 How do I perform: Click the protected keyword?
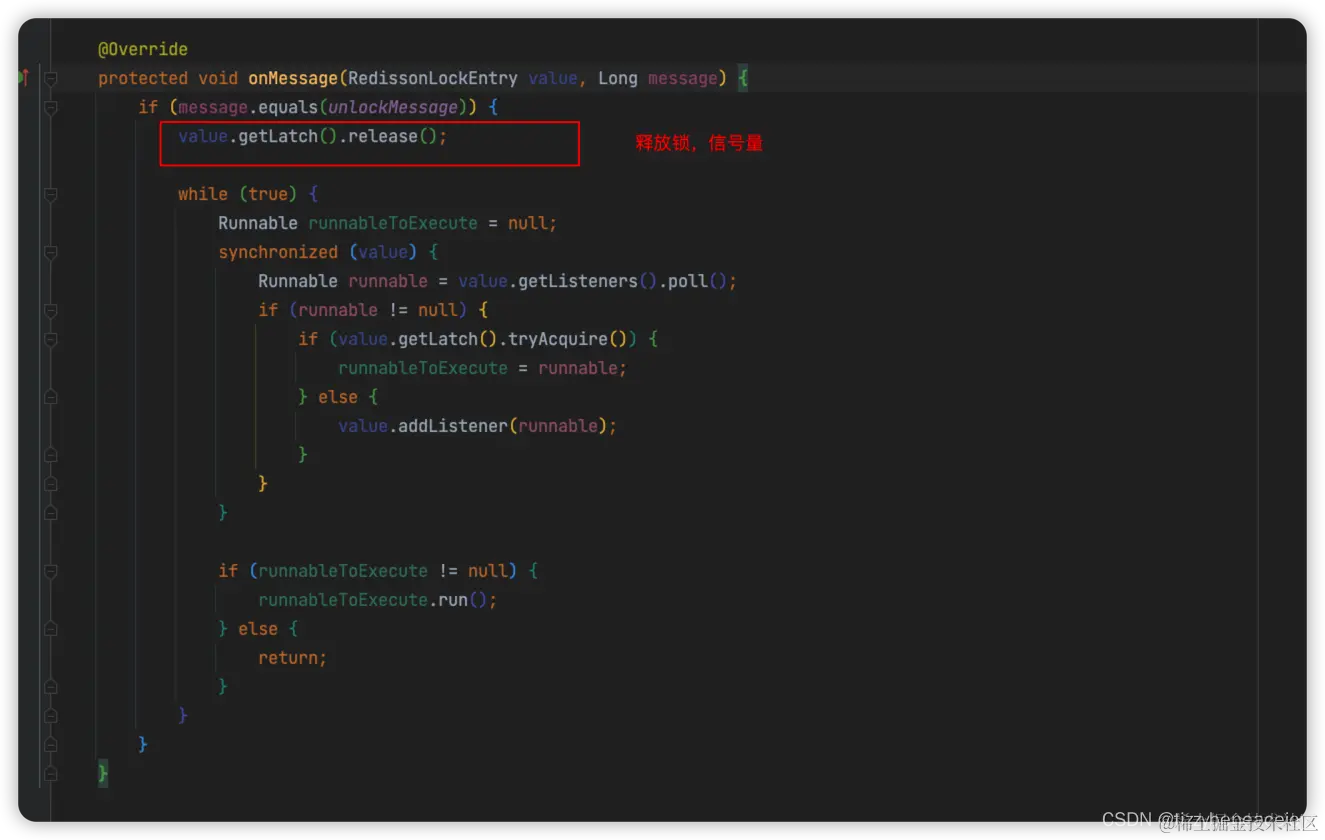143,78
